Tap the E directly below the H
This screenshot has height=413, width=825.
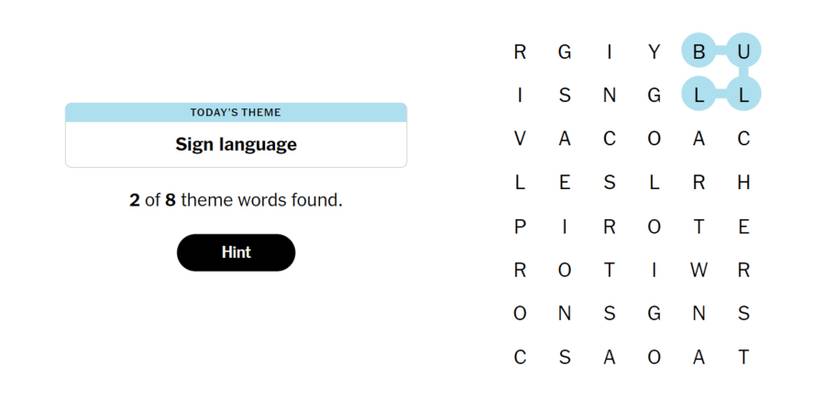click(x=743, y=226)
